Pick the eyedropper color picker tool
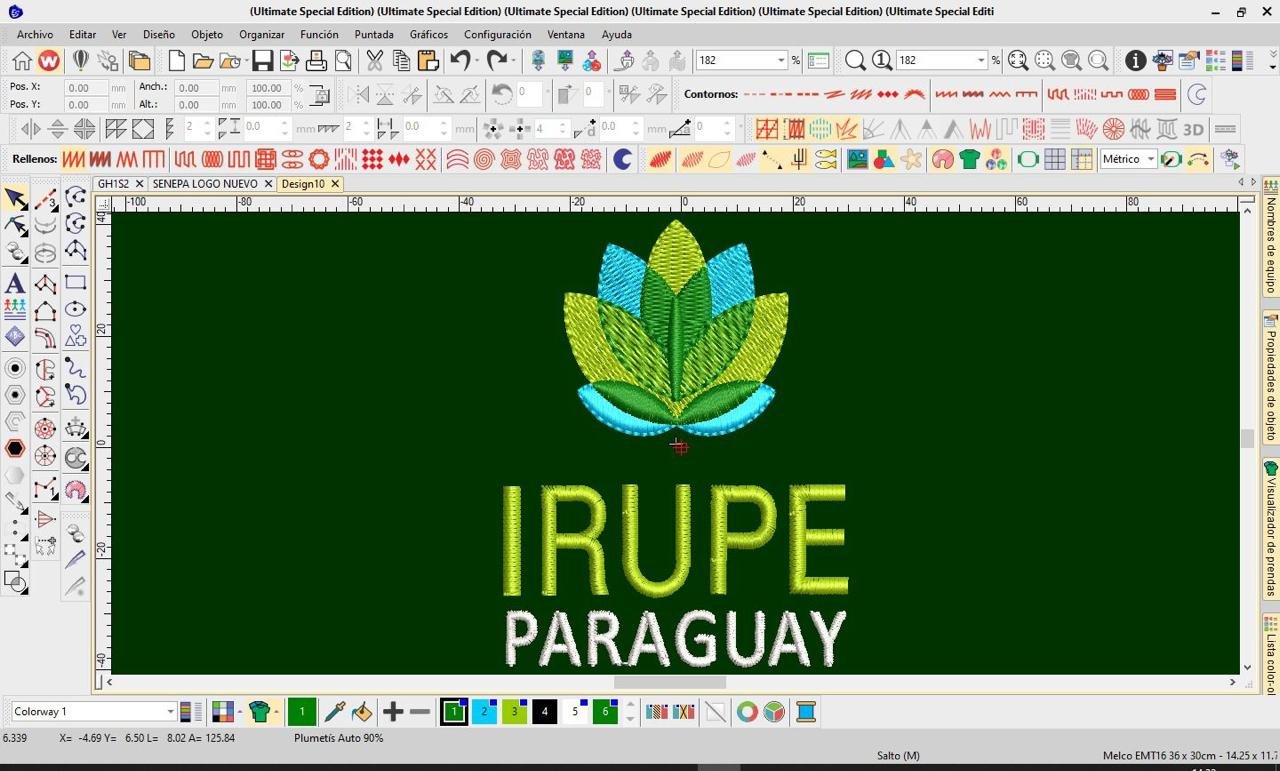Screen dimensions: 1280x771 click(x=335, y=712)
